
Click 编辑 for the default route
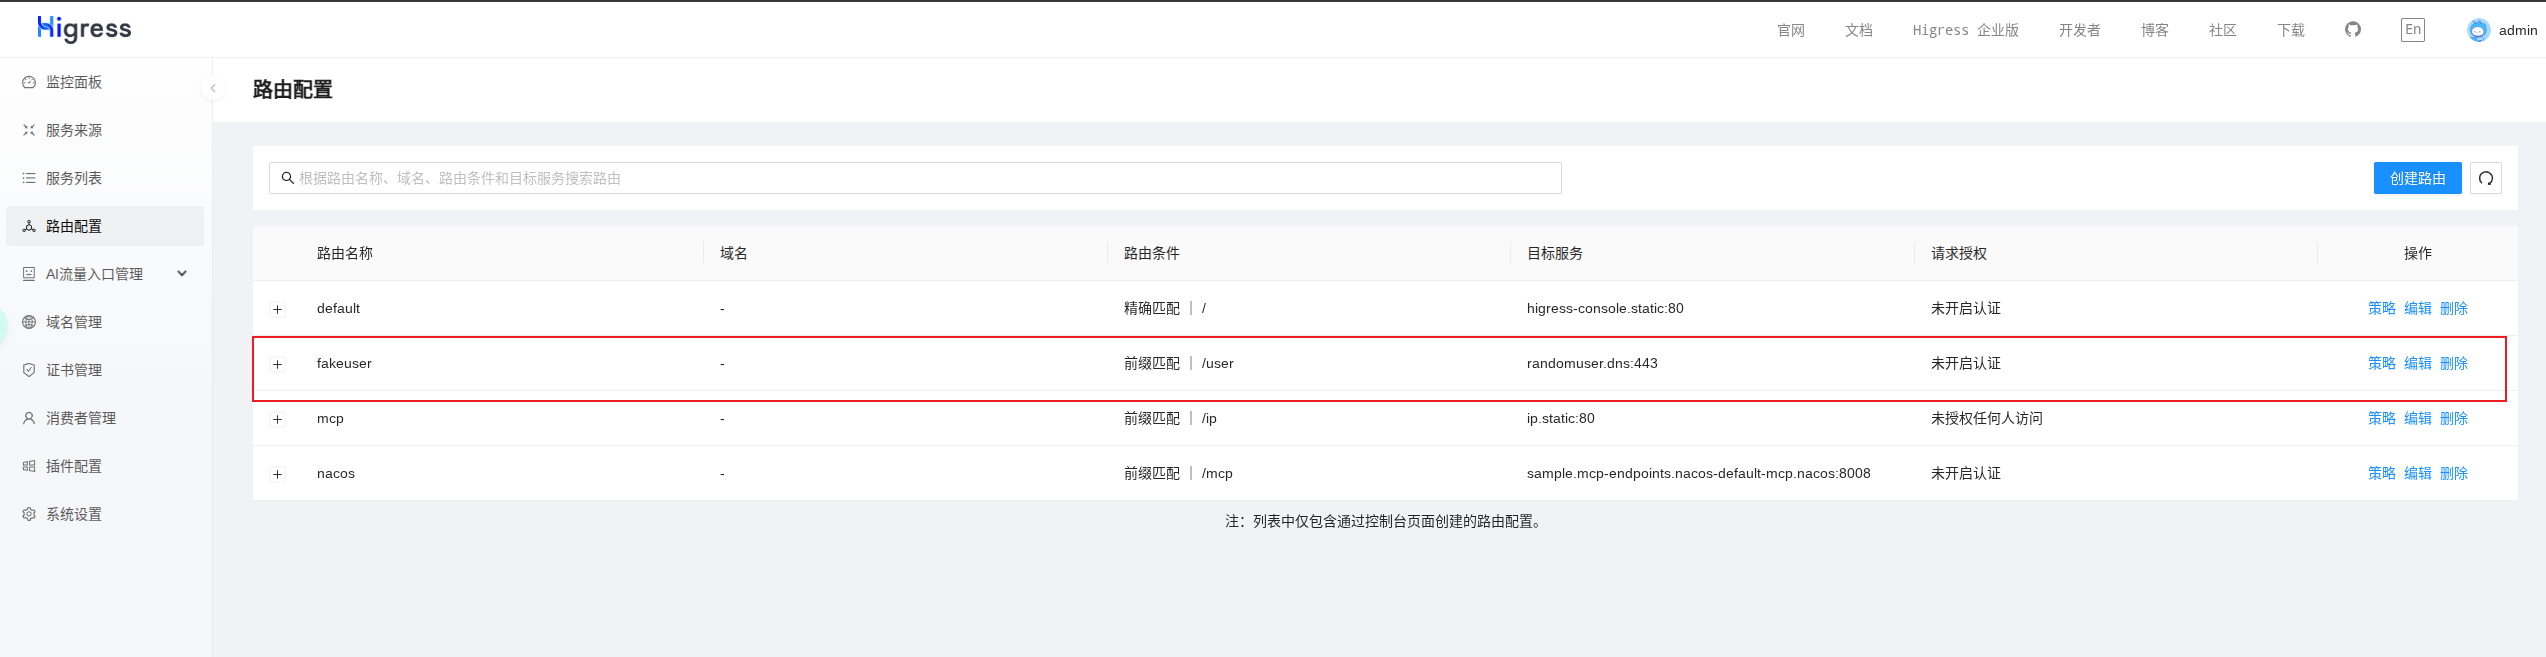click(x=2418, y=308)
